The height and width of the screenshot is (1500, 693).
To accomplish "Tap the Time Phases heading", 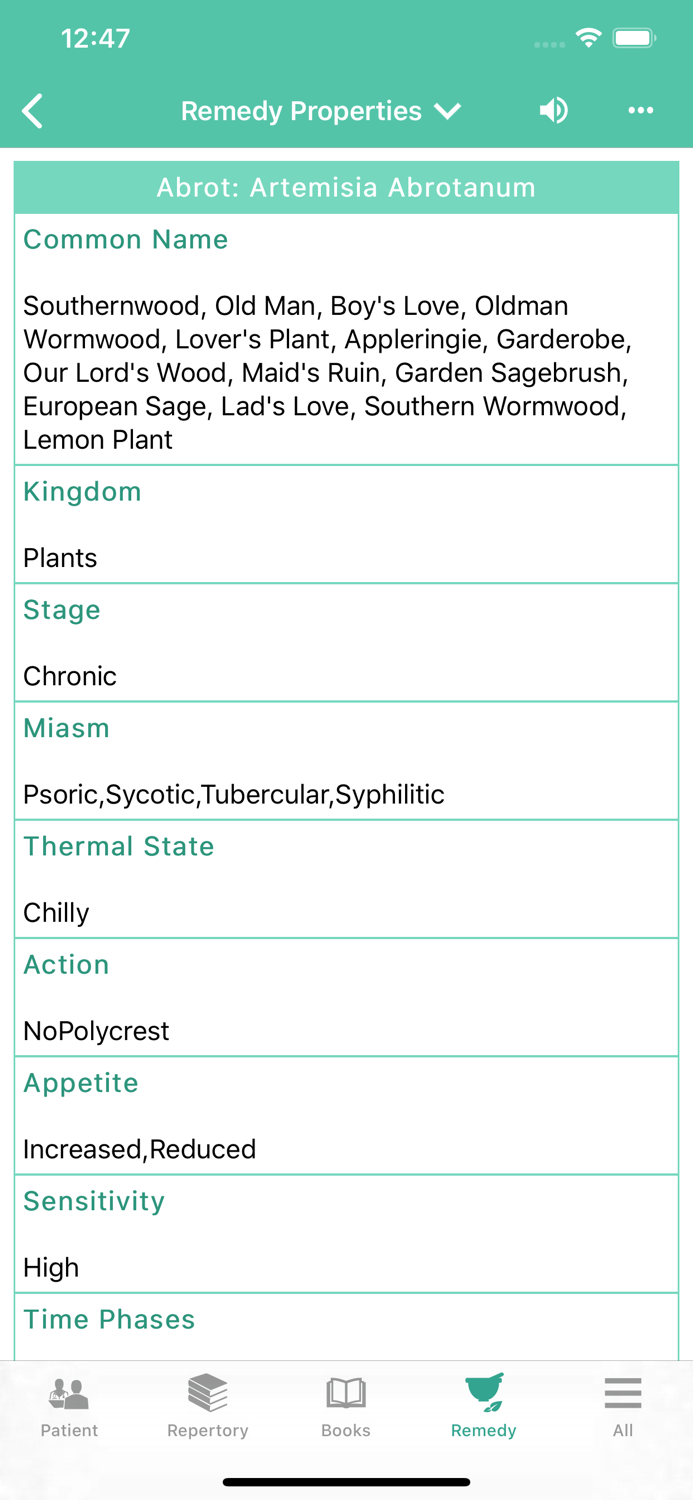I will [109, 1319].
